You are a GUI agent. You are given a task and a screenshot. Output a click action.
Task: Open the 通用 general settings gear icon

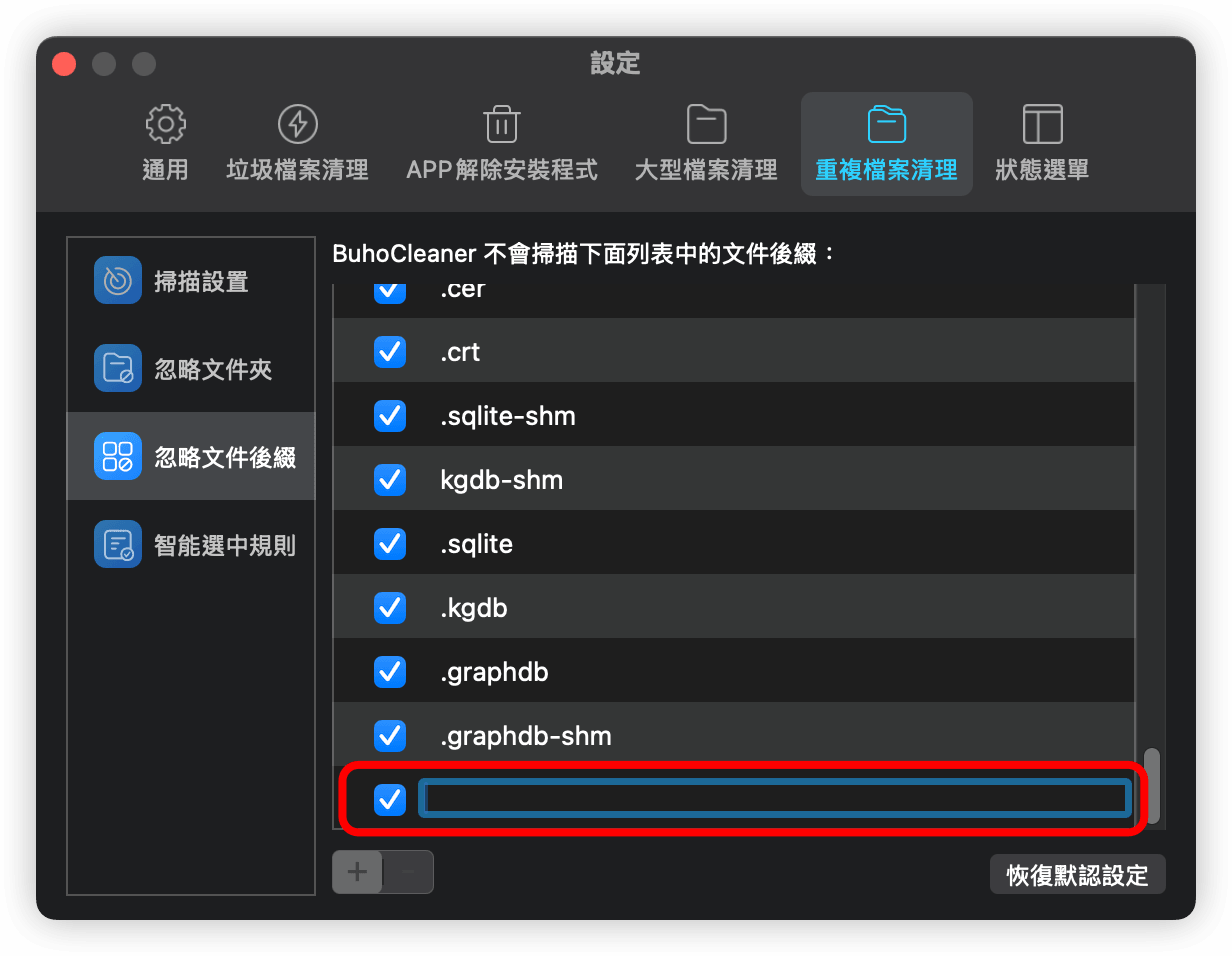pos(165,124)
